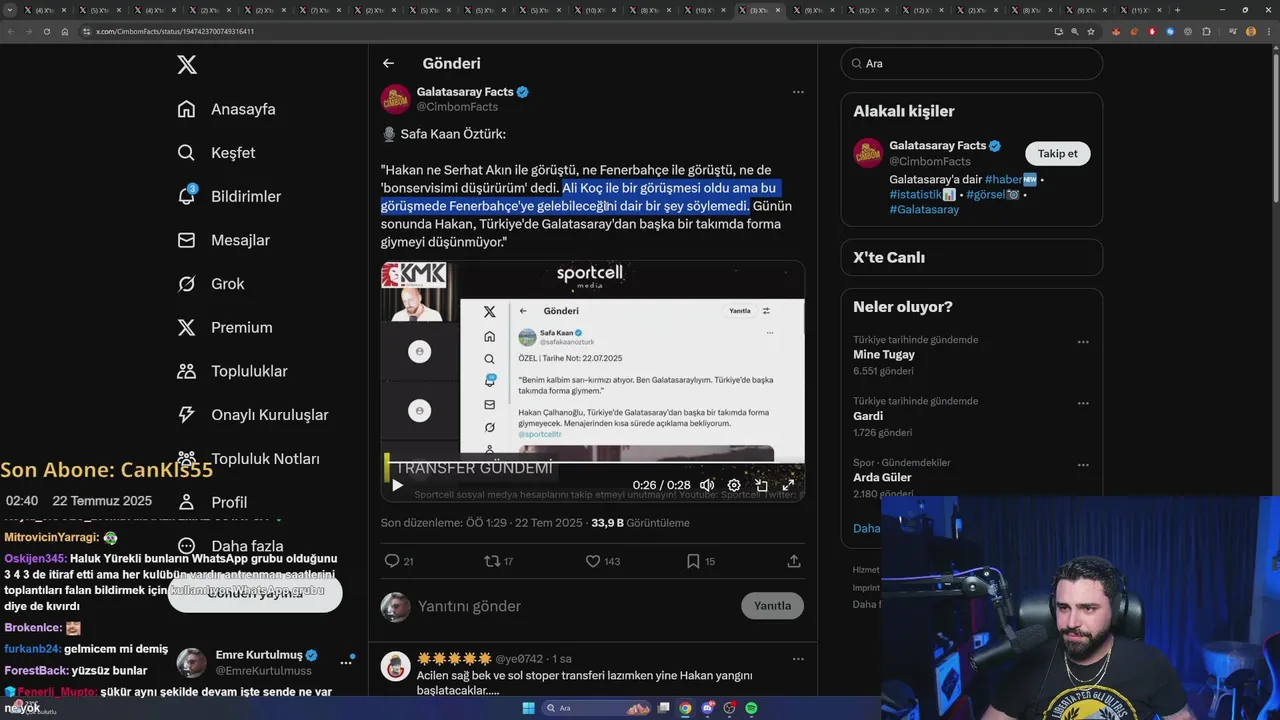Viewport: 1280px width, 720px height.
Task: Click the browser home button
Action: 64,31
